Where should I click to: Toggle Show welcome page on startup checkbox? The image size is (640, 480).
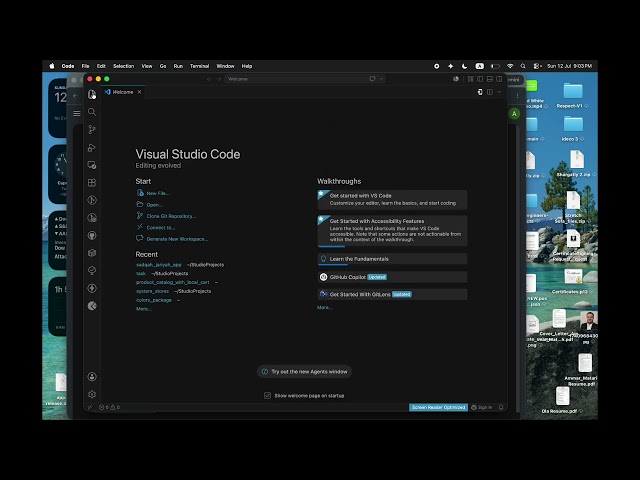[x=267, y=396]
